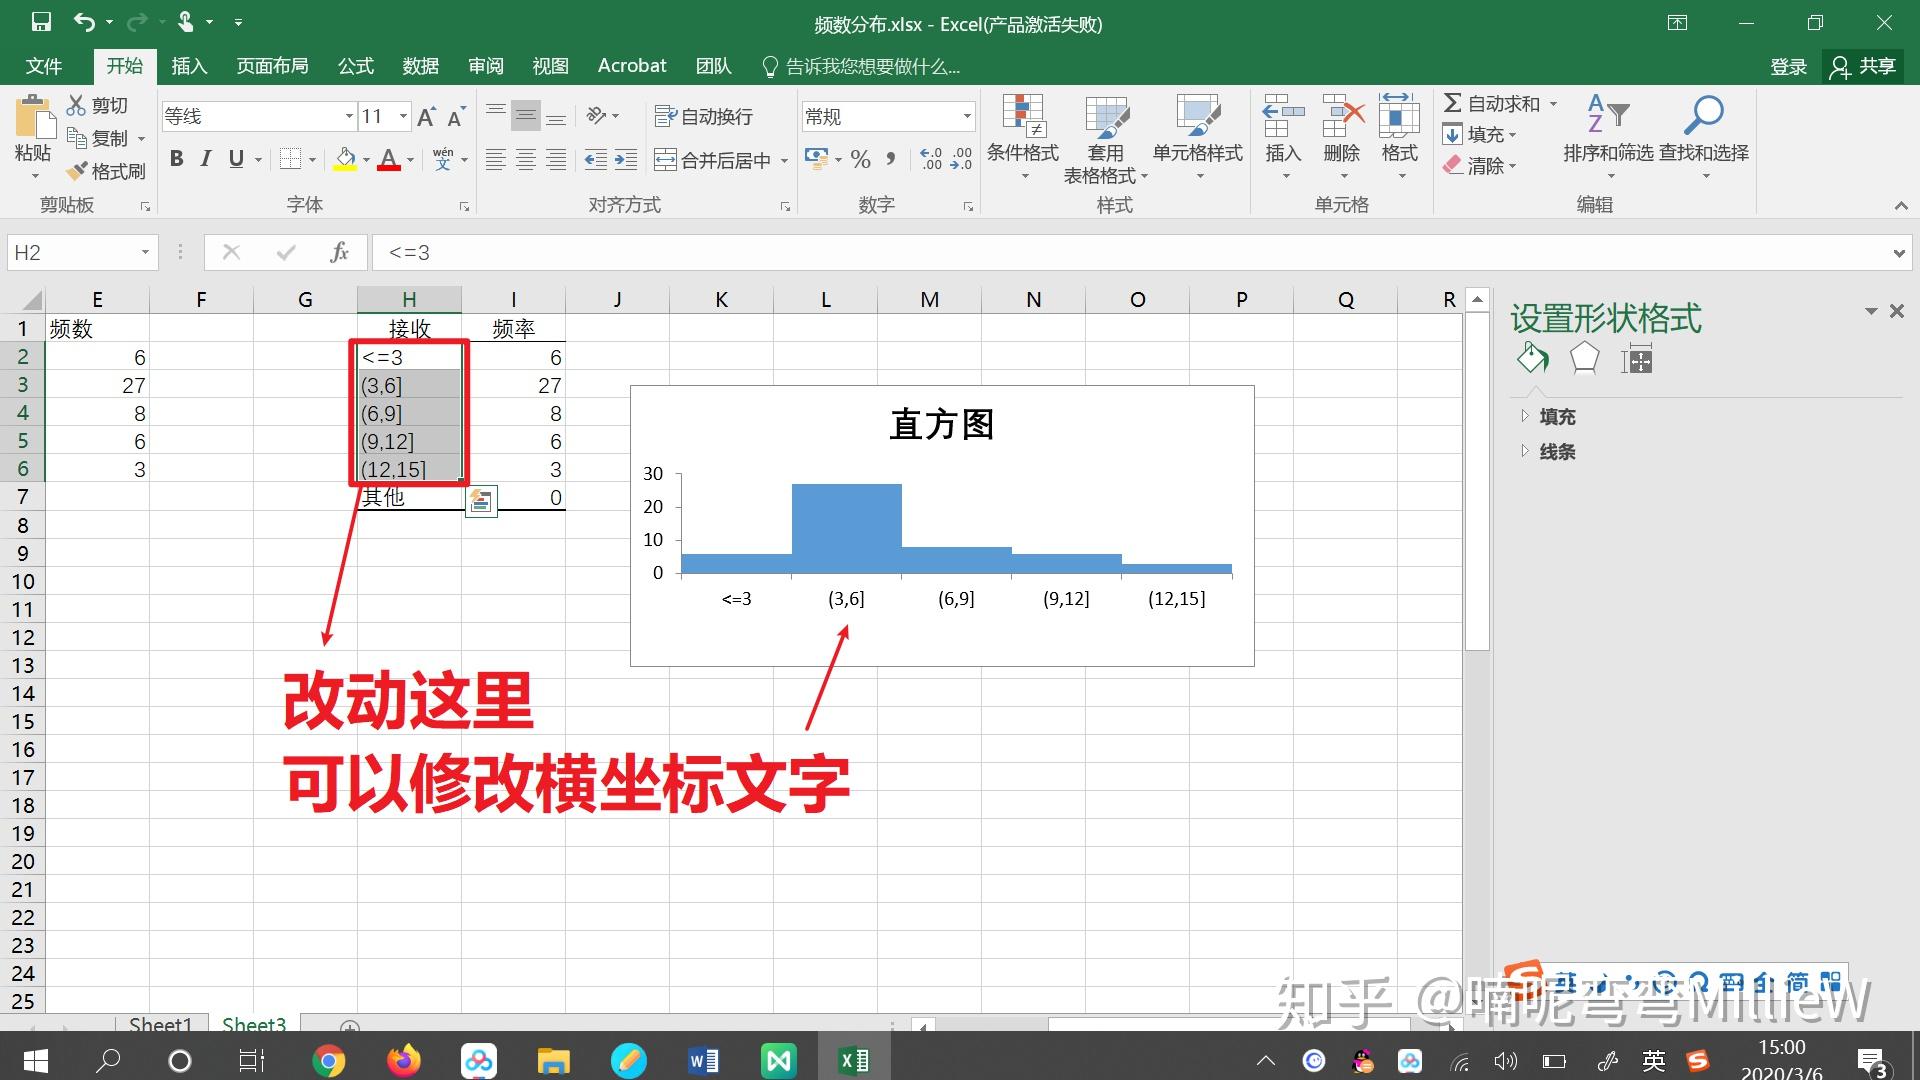The image size is (1920, 1080).
Task: Toggle Bold formatting
Action: pyautogui.click(x=177, y=159)
